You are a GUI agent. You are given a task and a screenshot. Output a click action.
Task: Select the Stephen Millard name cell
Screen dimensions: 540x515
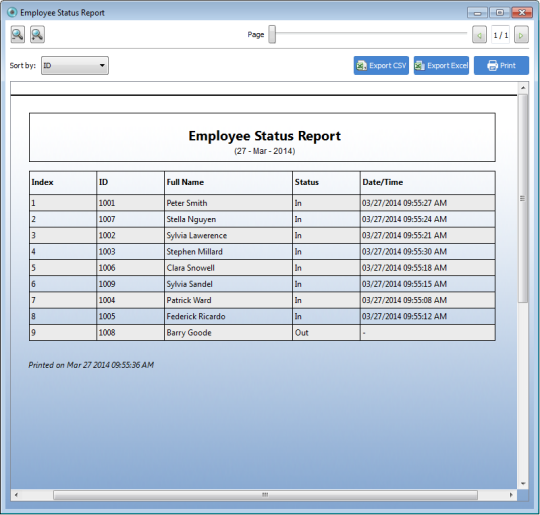tap(228, 251)
